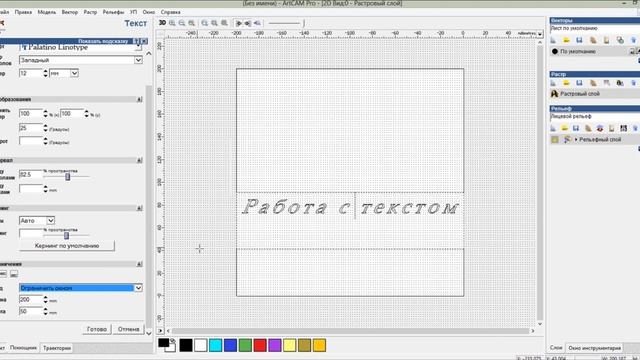Click green overlapping circles icon in Vectors panel
640x360 pixels.
[x=620, y=40]
